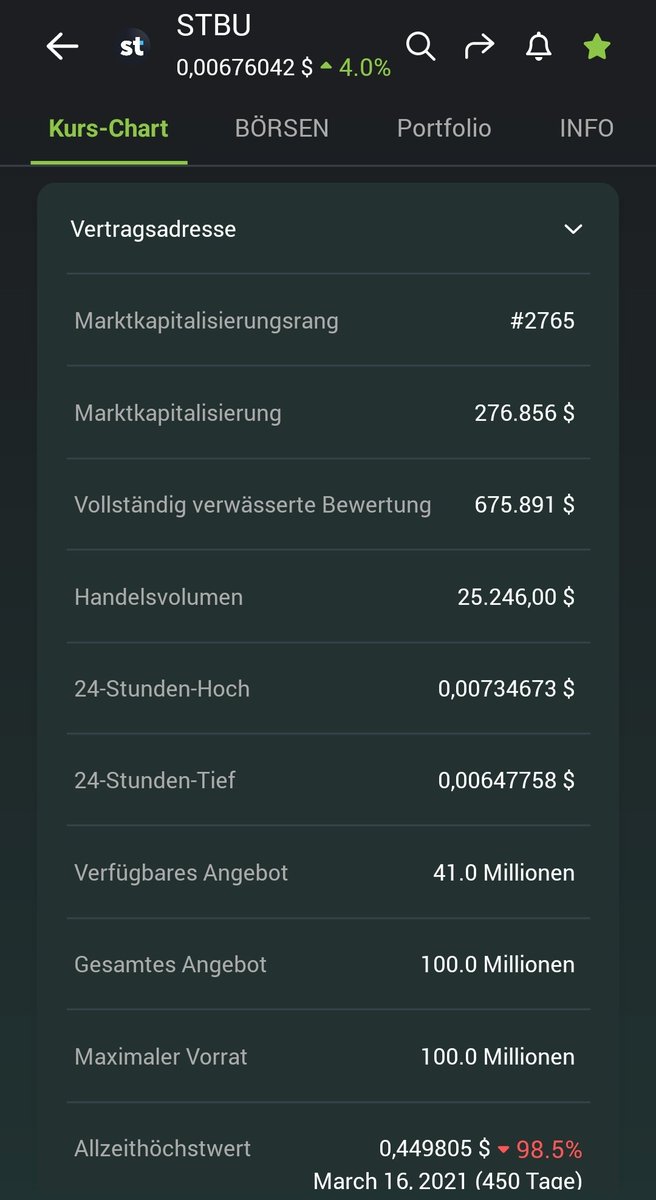Expand the Vertragsadresse chevron
The image size is (656, 1200).
pyautogui.click(x=573, y=229)
